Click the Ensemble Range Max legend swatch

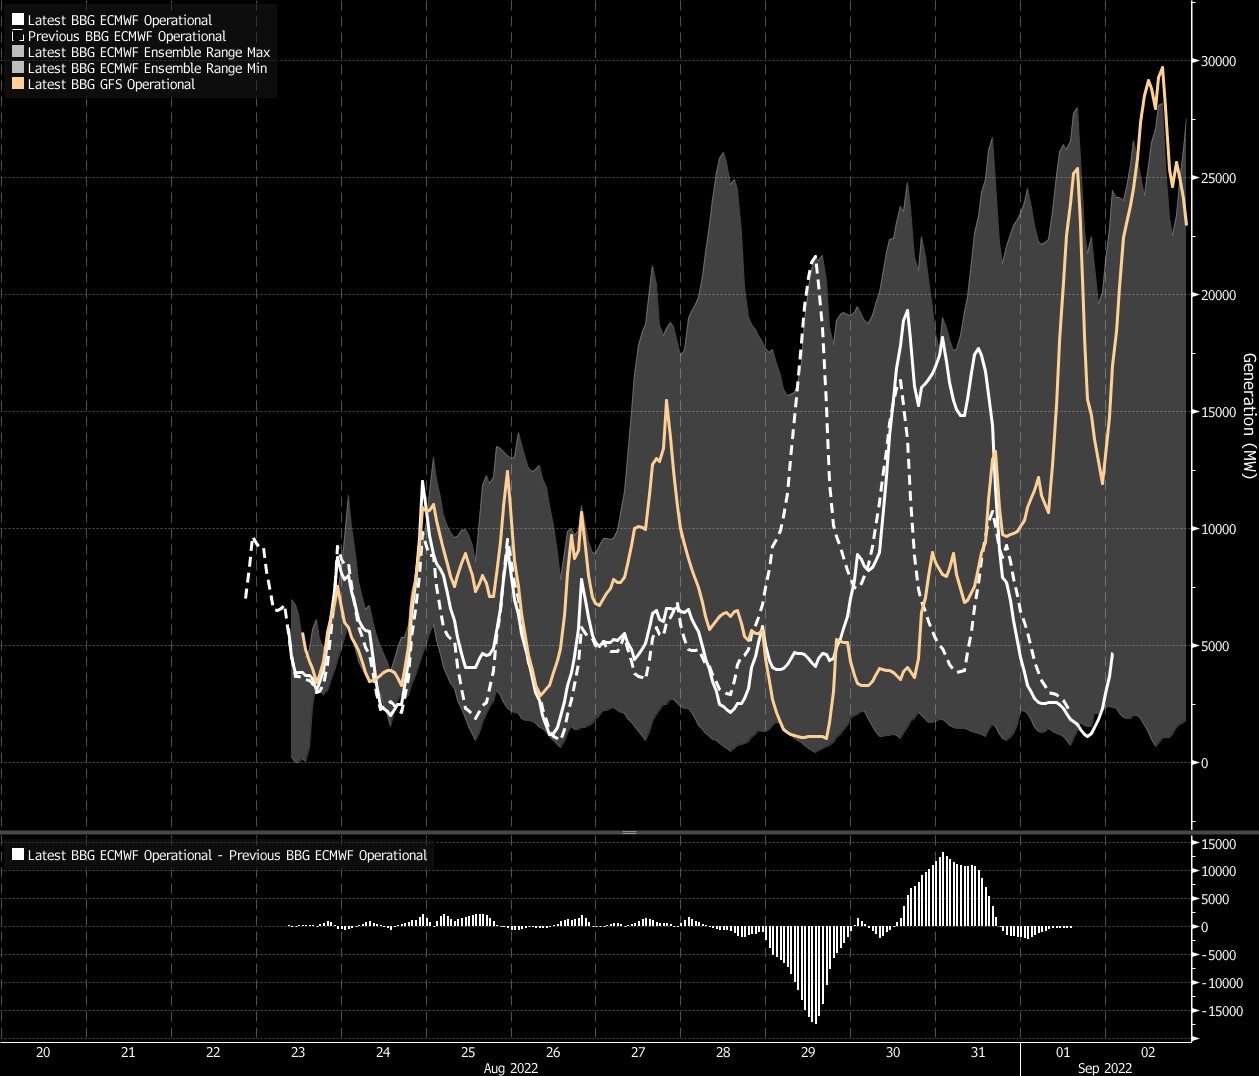click(x=18, y=52)
